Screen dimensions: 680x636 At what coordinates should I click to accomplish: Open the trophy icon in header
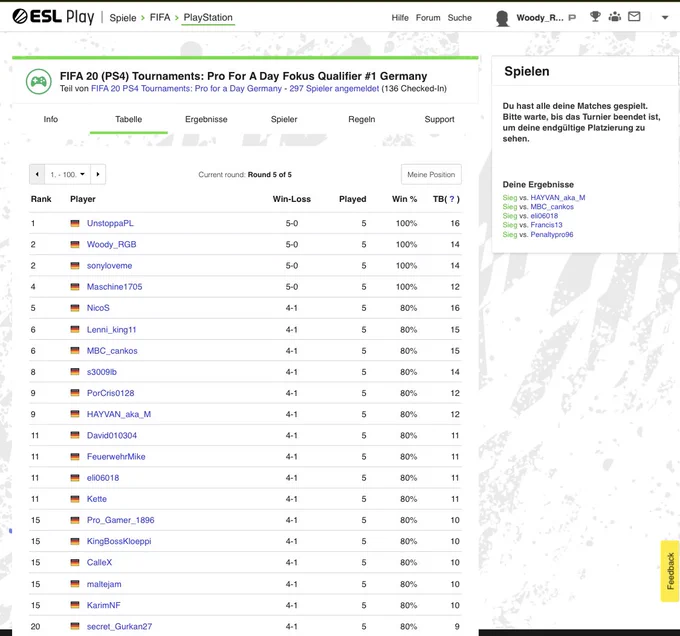click(595, 17)
